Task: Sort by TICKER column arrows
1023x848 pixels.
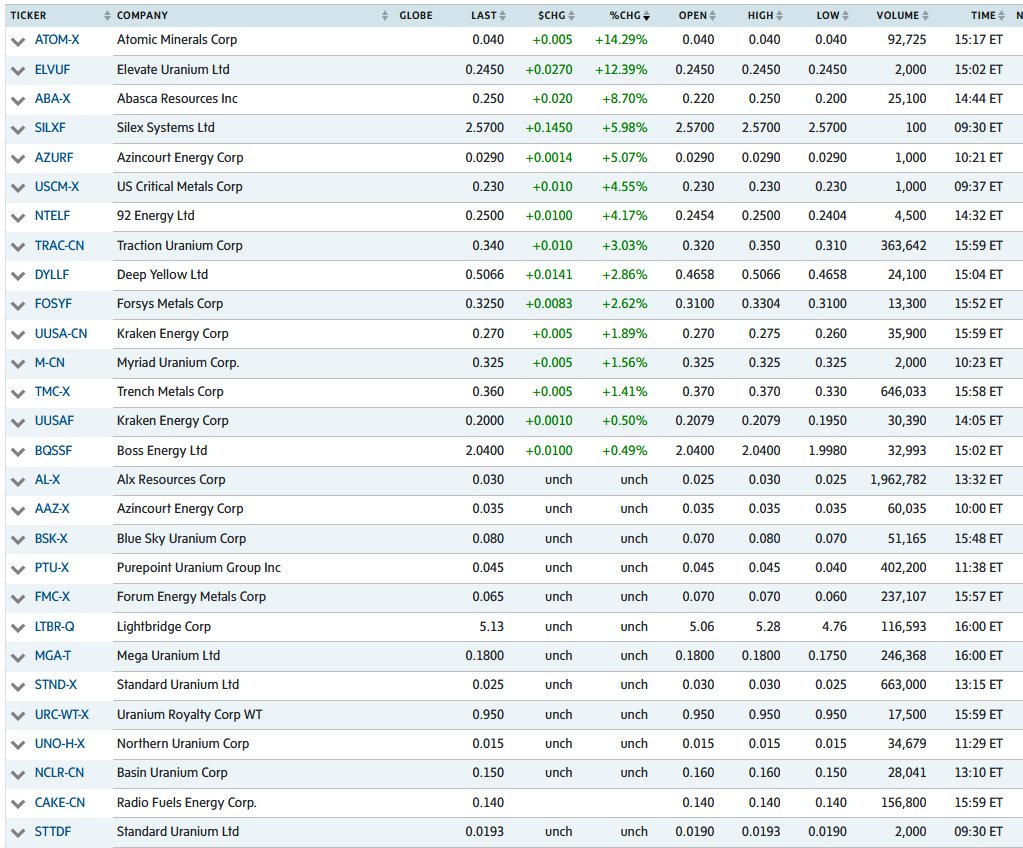Action: coord(108,16)
